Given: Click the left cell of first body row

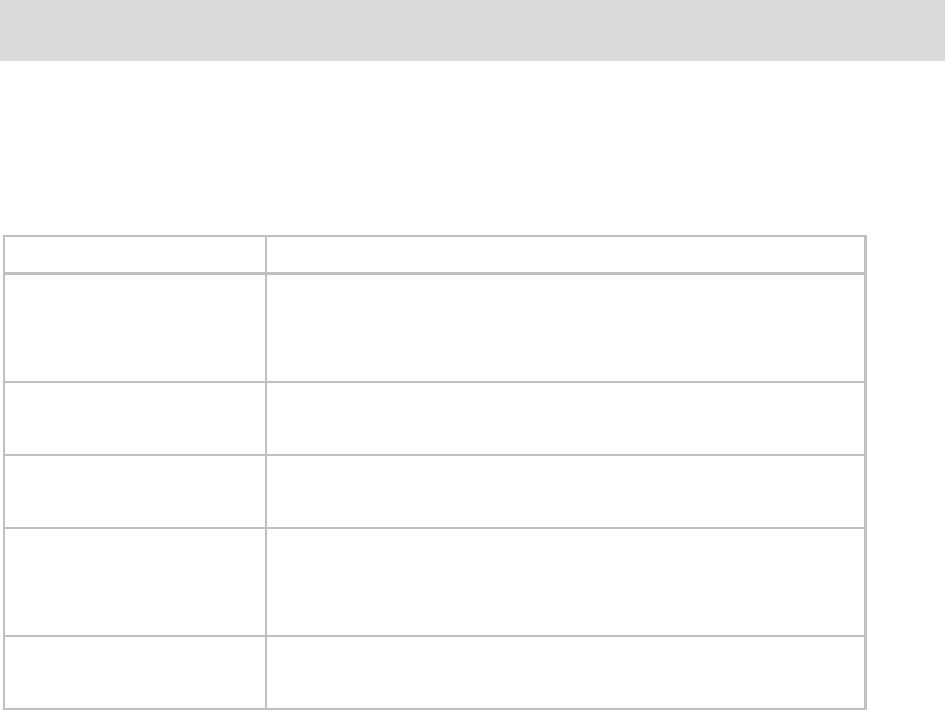Looking at the screenshot, I should point(135,328).
